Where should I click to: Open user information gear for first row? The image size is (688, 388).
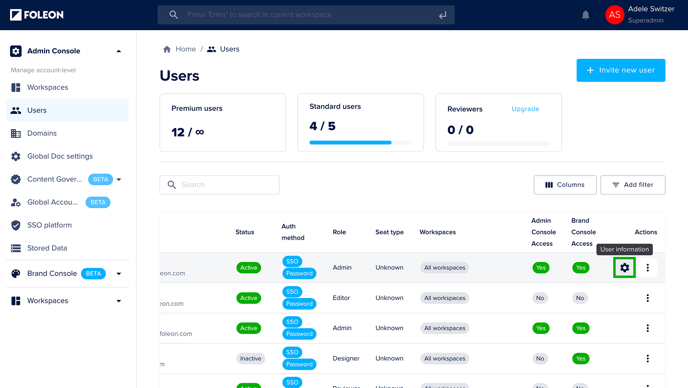click(x=624, y=267)
